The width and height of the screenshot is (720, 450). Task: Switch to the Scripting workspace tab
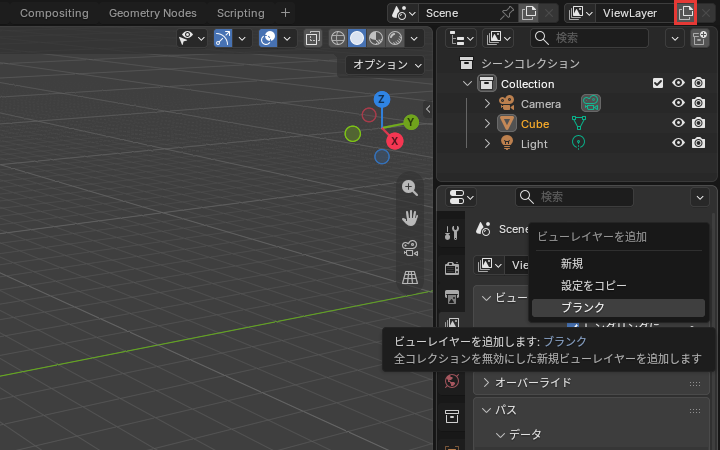(241, 13)
